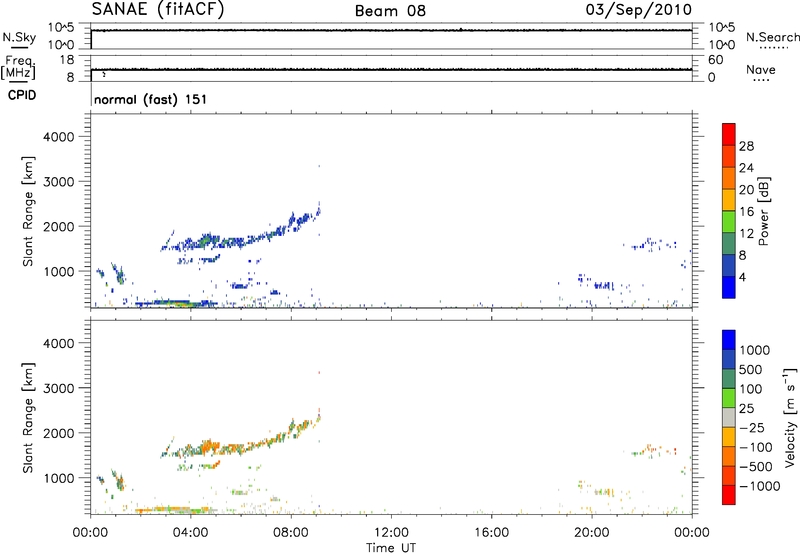Select the bright blue bottom Power color bar segment
Screen dimensions: 800x554
coord(729,287)
